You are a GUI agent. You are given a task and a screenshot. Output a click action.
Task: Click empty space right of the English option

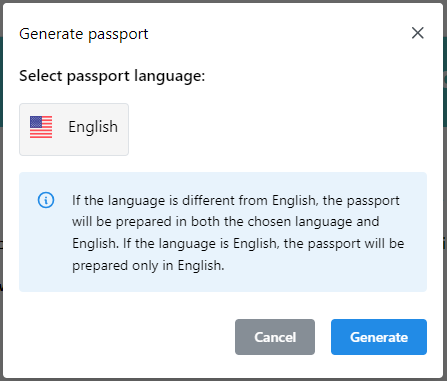click(x=277, y=129)
